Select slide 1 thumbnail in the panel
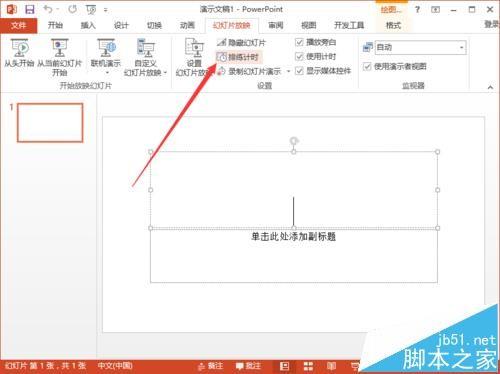The image size is (500, 374). pyautogui.click(x=50, y=123)
